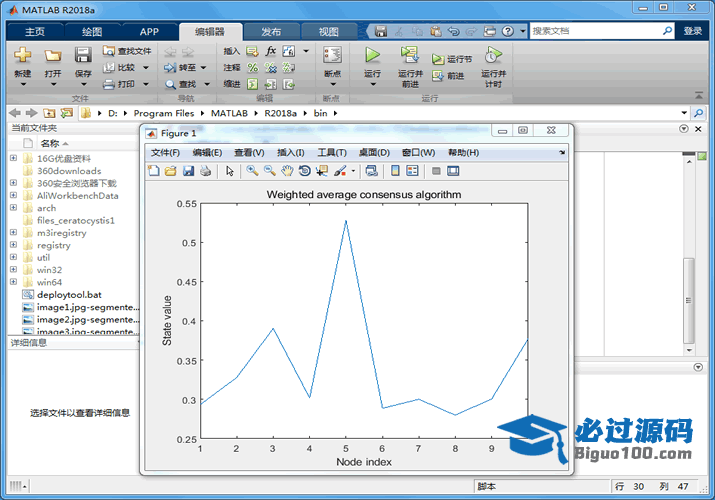Screen dimensions: 715x500
Task: Expand the win64 folder
Action: point(13,282)
